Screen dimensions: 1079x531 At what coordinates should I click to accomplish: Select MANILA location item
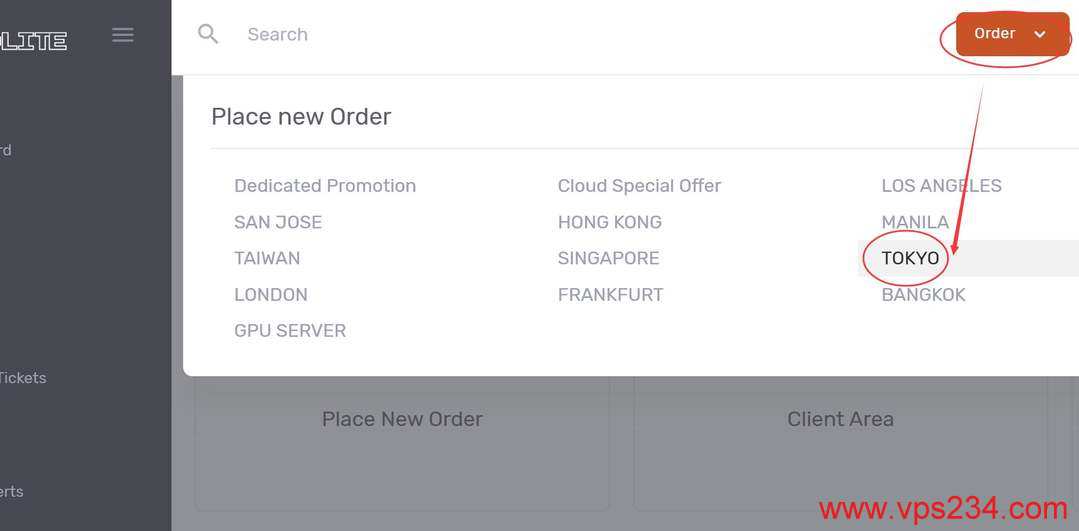[915, 222]
